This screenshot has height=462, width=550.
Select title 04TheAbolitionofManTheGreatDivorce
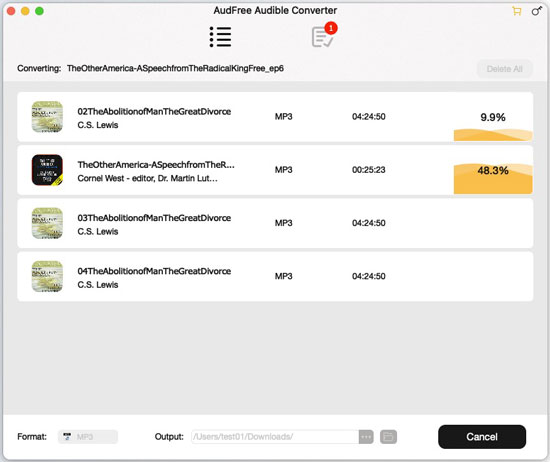(154, 271)
